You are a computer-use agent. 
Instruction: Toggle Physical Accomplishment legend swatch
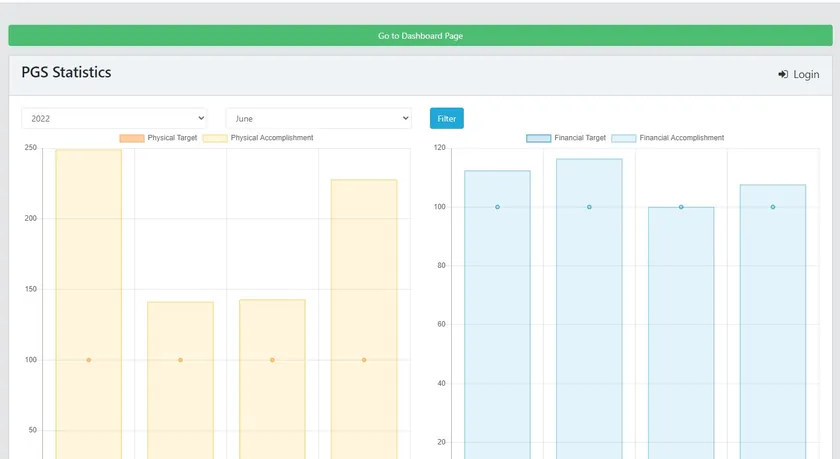tap(215, 138)
